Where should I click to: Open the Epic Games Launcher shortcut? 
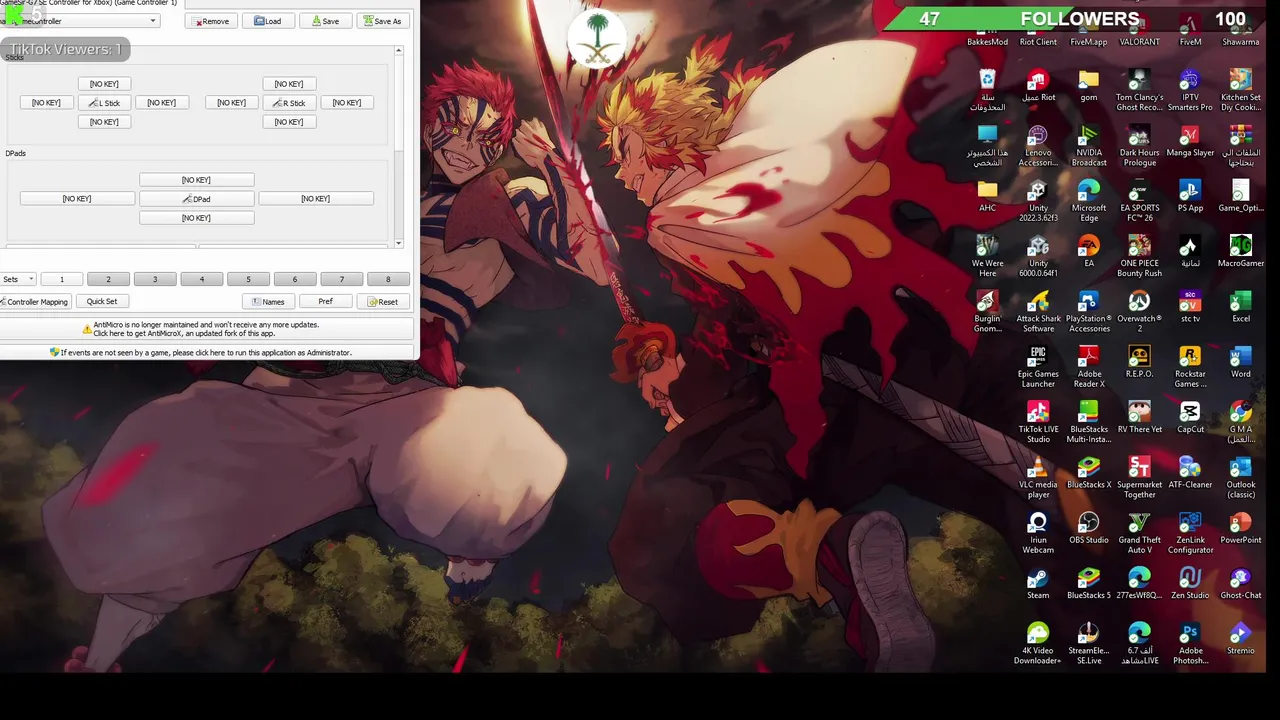(x=1038, y=367)
